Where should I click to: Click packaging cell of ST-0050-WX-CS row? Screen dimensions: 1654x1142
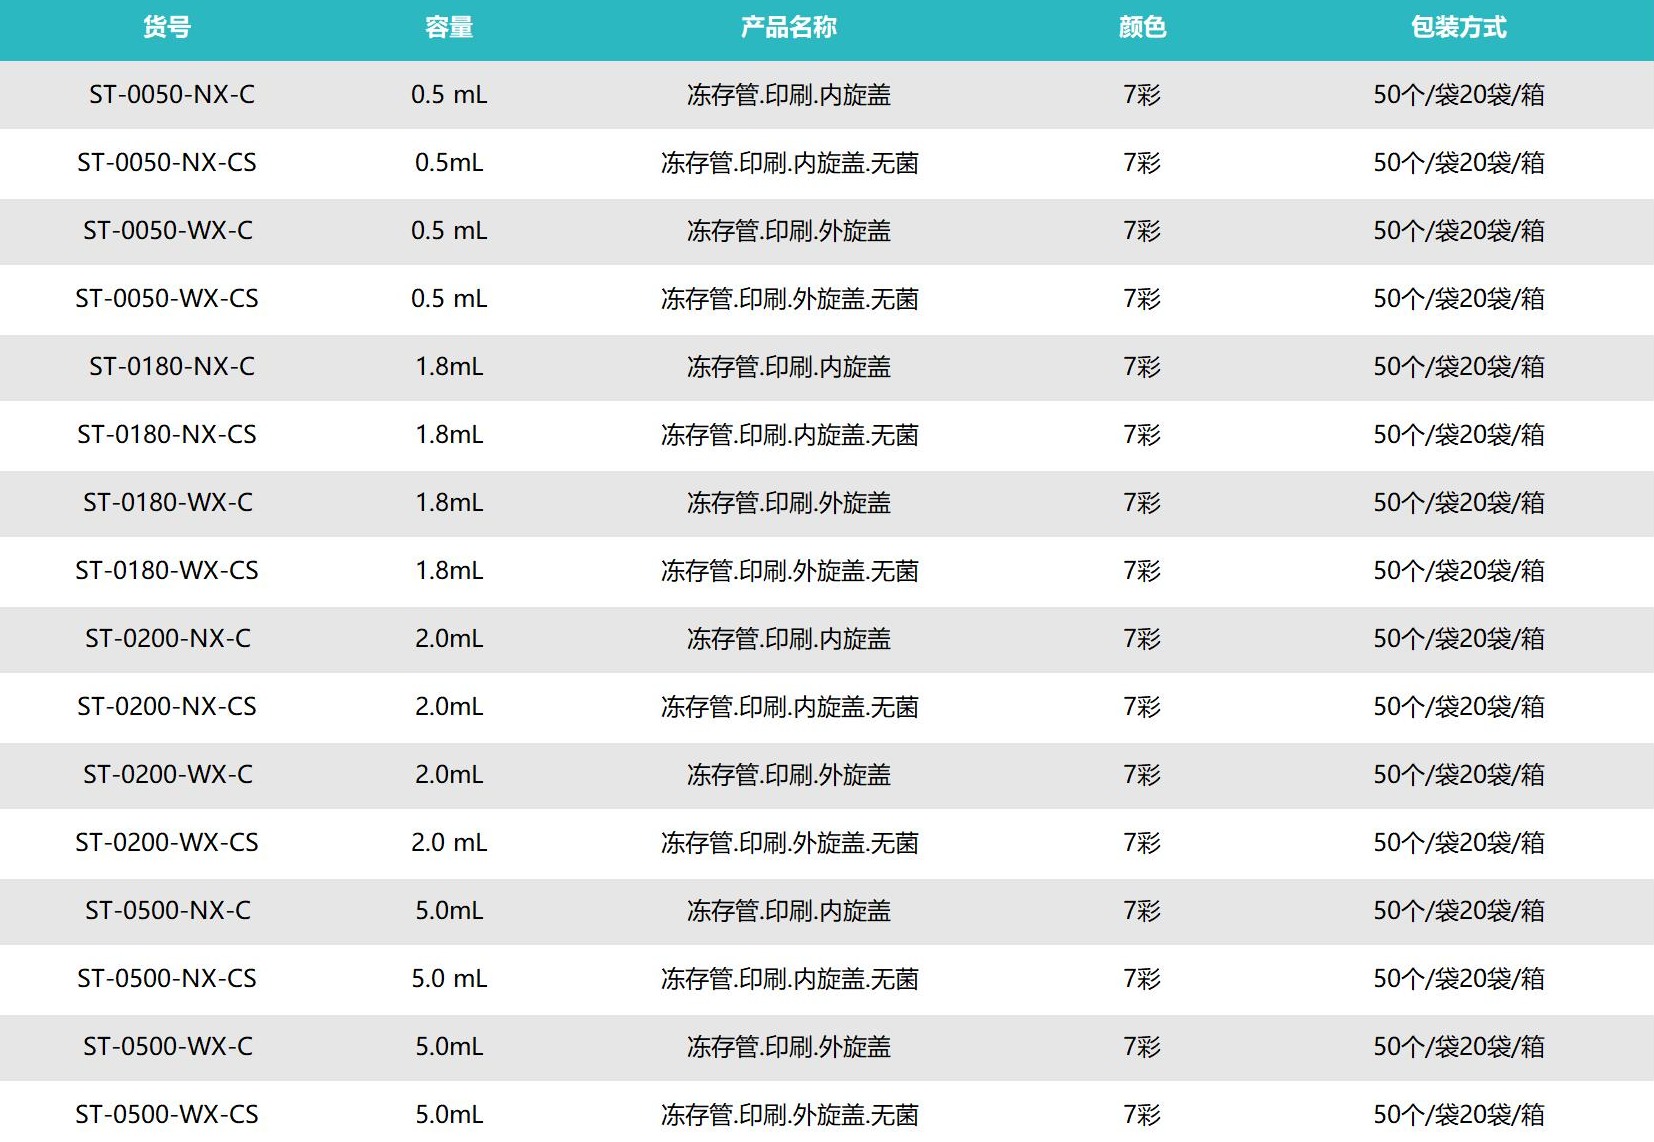(1459, 299)
